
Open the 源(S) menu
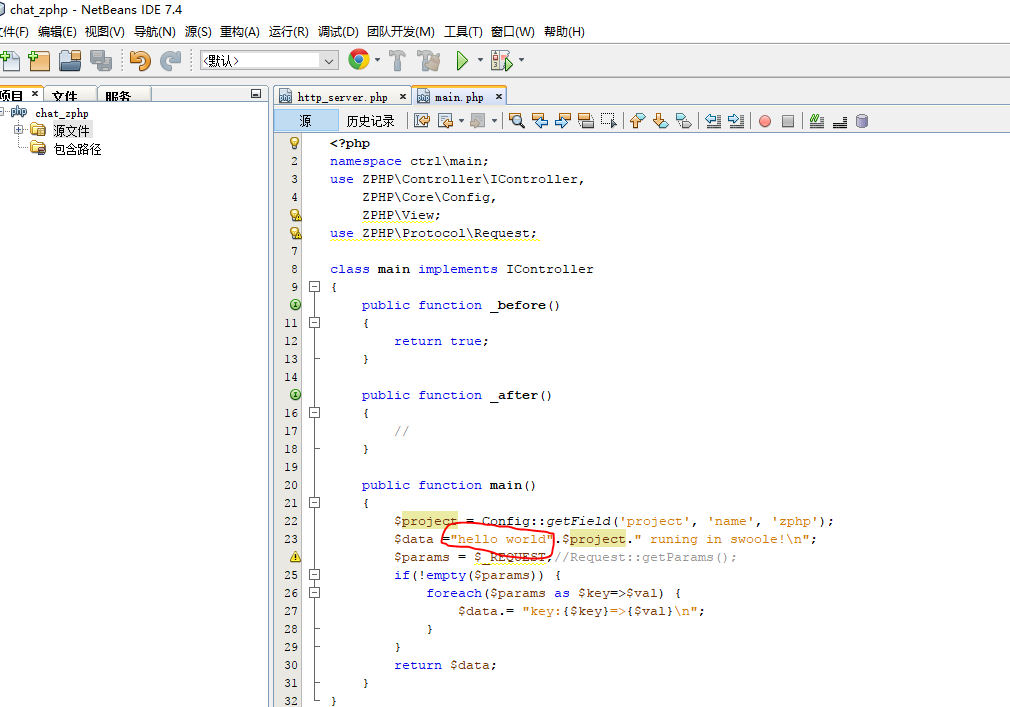pyautogui.click(x=198, y=32)
